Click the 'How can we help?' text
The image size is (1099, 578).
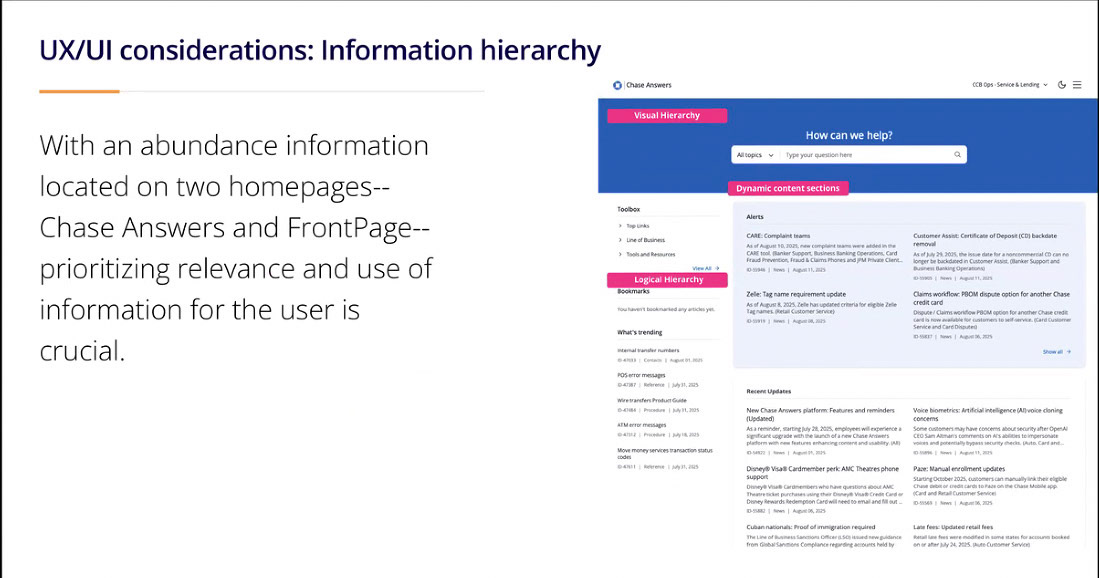point(849,135)
